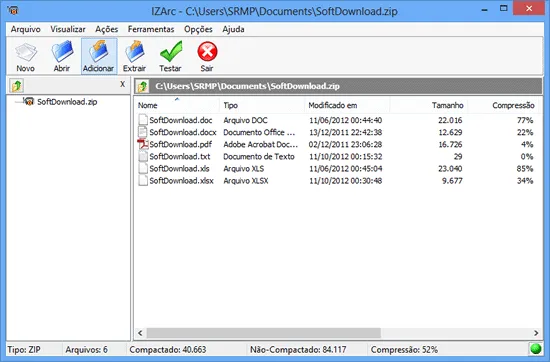This screenshot has width=550, height=362.
Task: Select the SoftDownload.xlsx file name
Action: (x=181, y=181)
